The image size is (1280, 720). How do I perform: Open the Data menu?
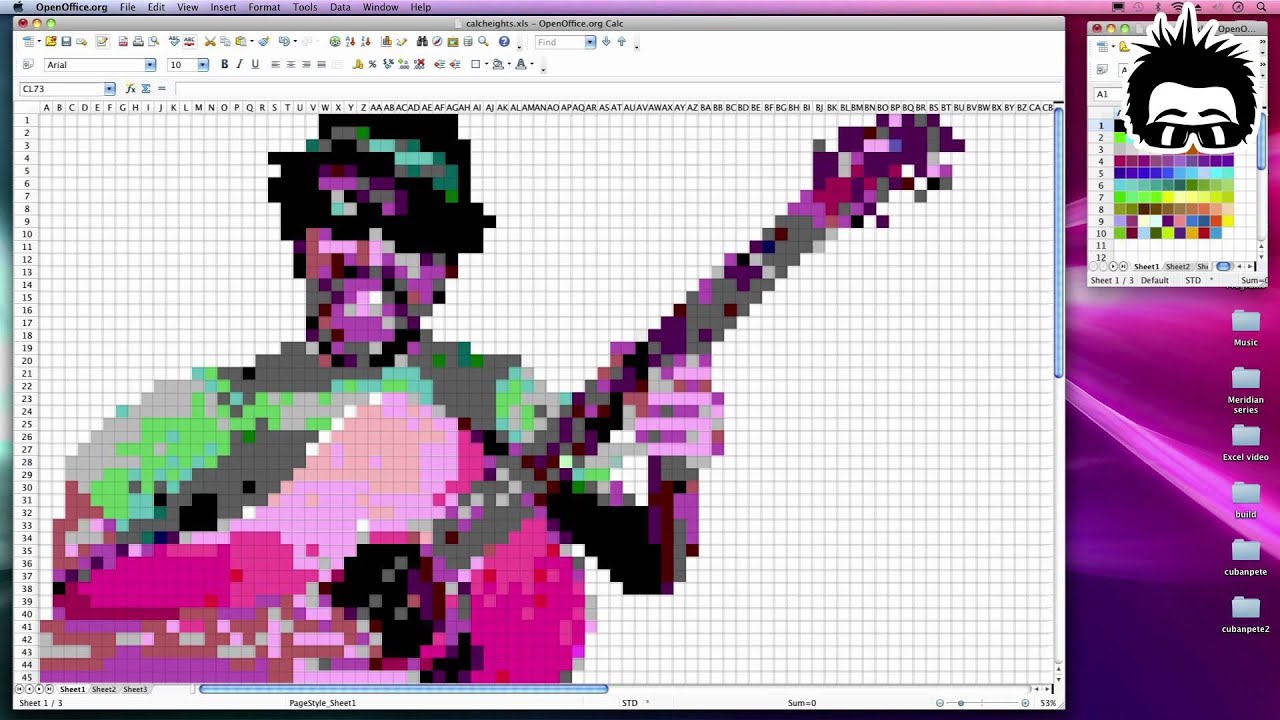point(340,7)
